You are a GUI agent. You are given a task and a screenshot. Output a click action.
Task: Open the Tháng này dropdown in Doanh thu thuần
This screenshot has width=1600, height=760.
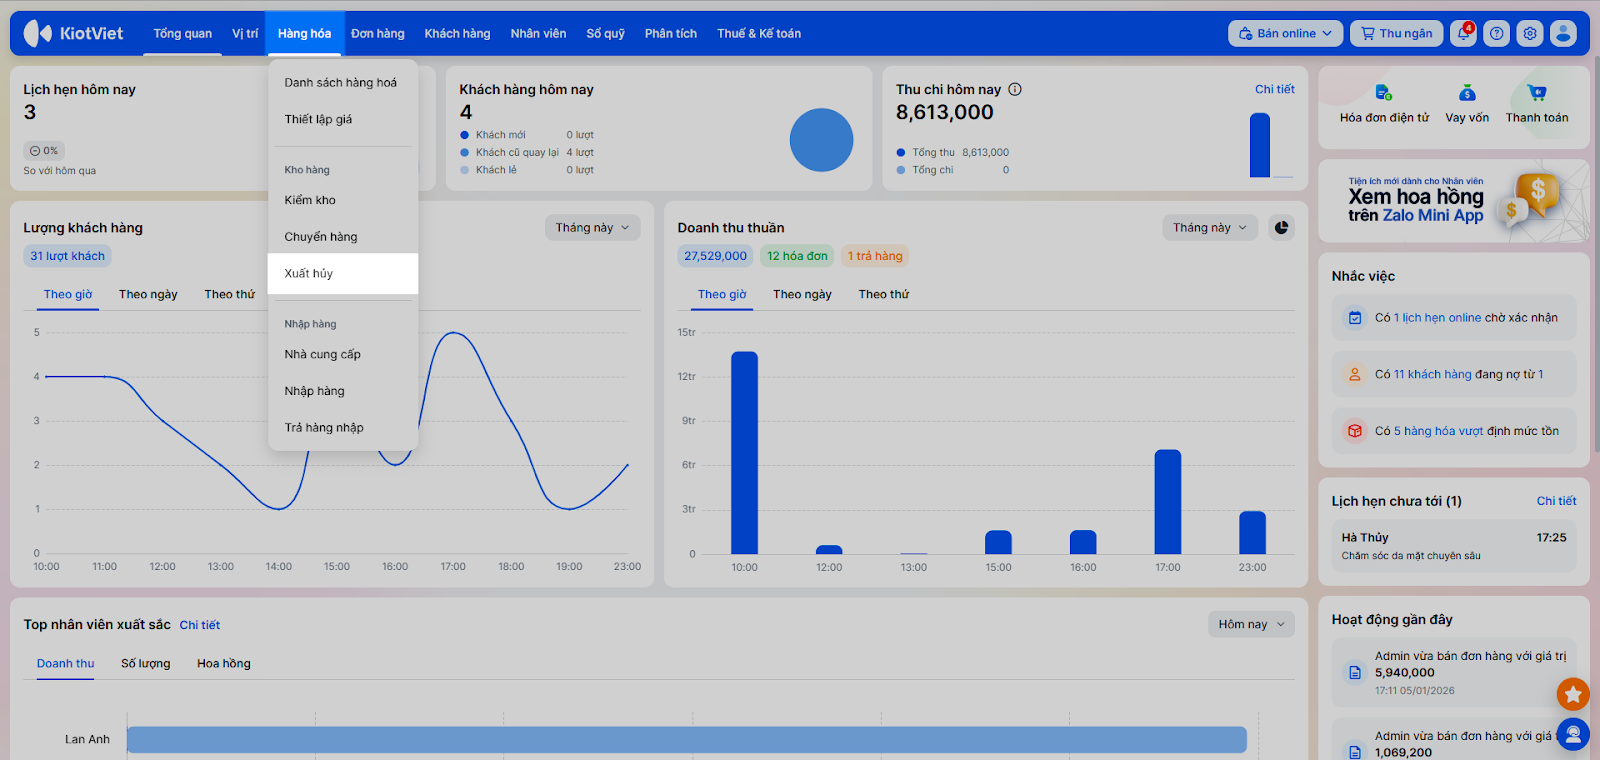pos(1211,228)
